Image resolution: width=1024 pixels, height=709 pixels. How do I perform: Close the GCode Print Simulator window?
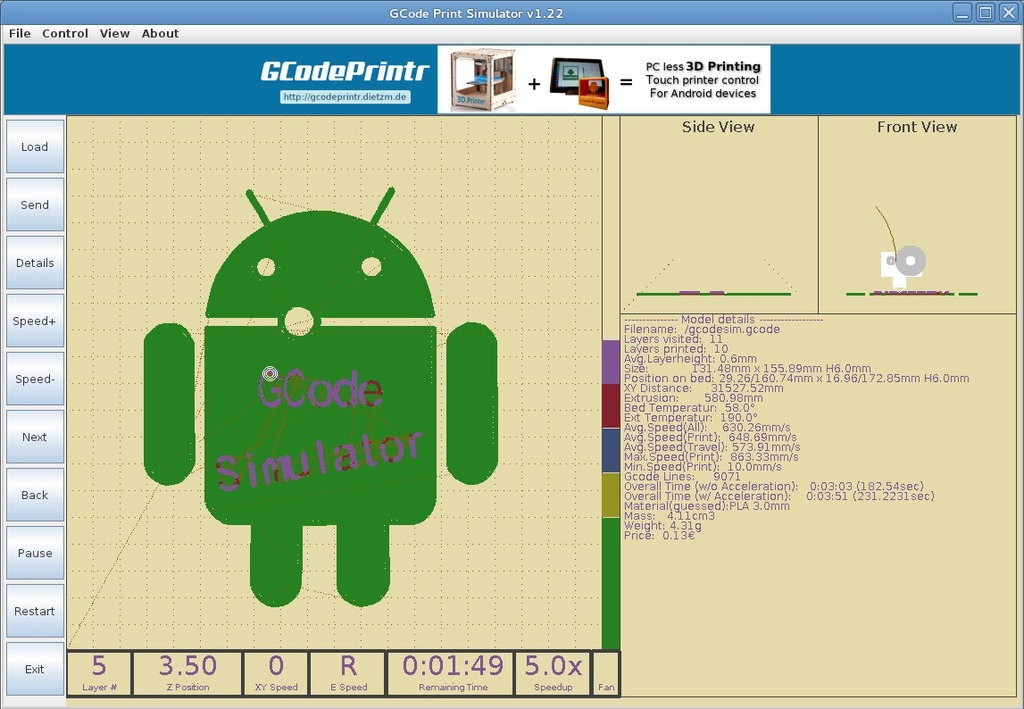[x=1009, y=12]
